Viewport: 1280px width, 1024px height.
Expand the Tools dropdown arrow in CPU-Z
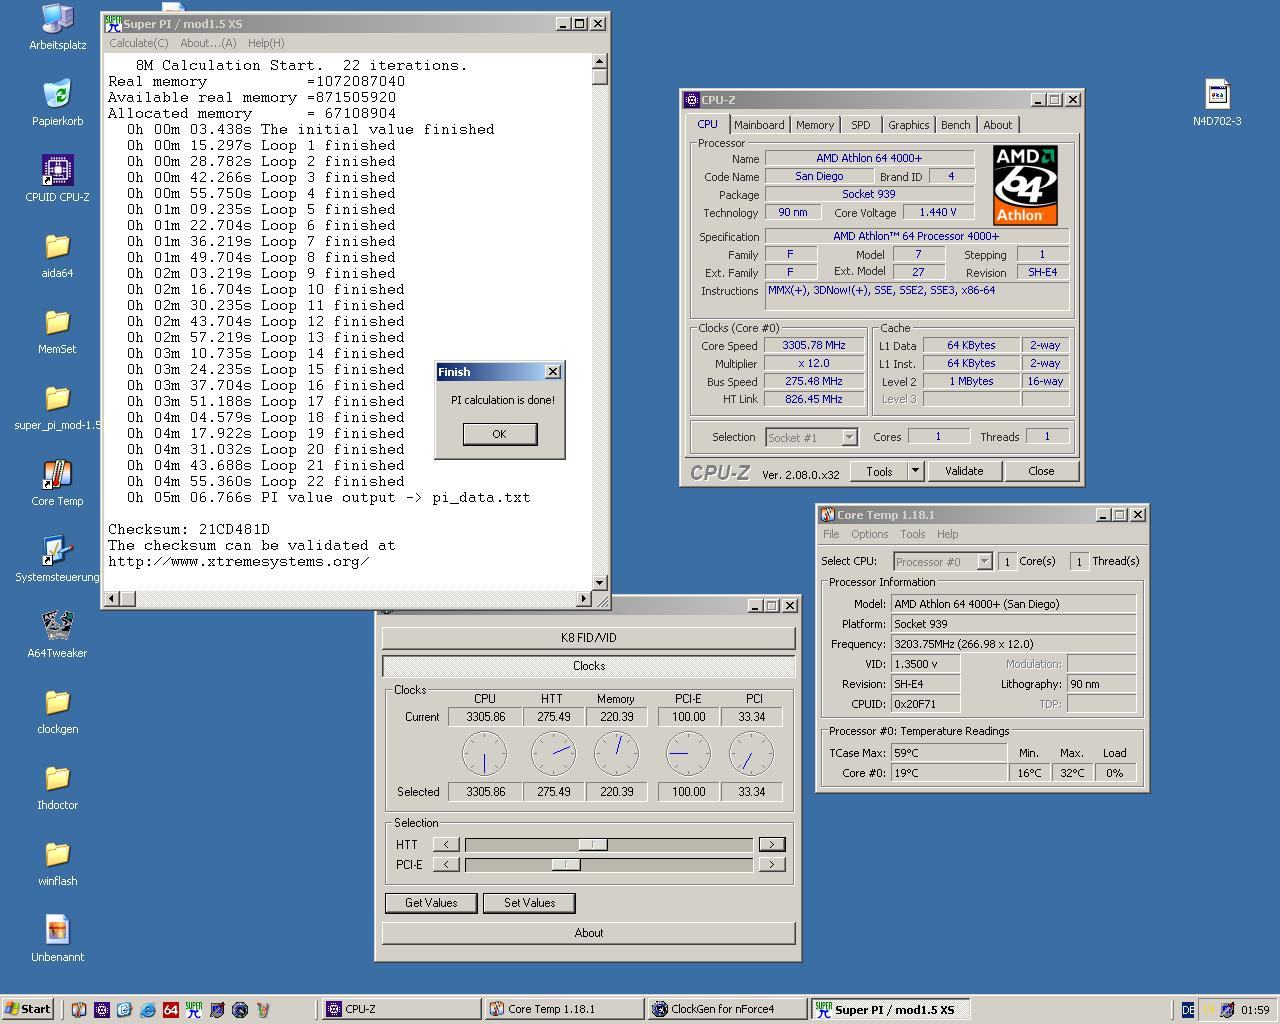(x=914, y=471)
